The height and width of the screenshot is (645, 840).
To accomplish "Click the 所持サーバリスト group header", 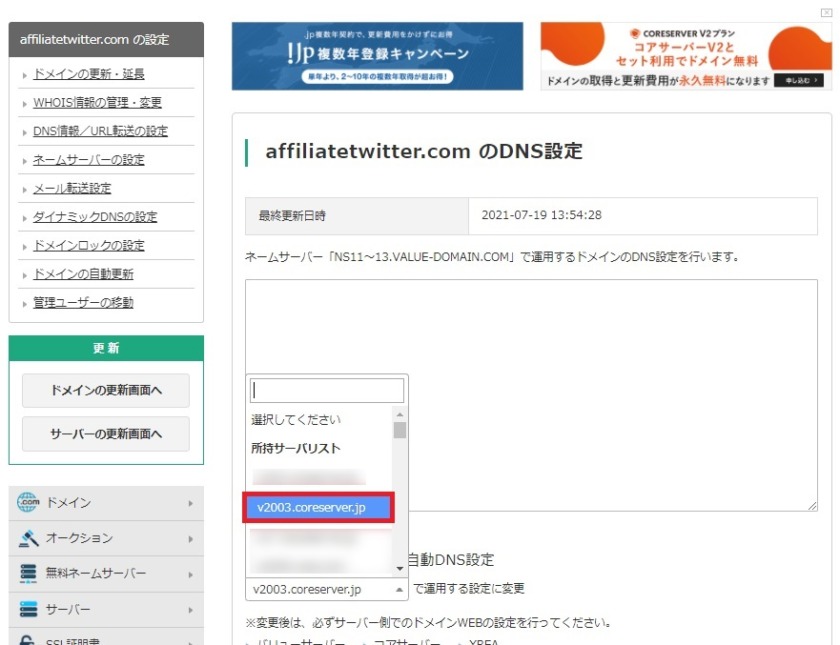I will 296,448.
